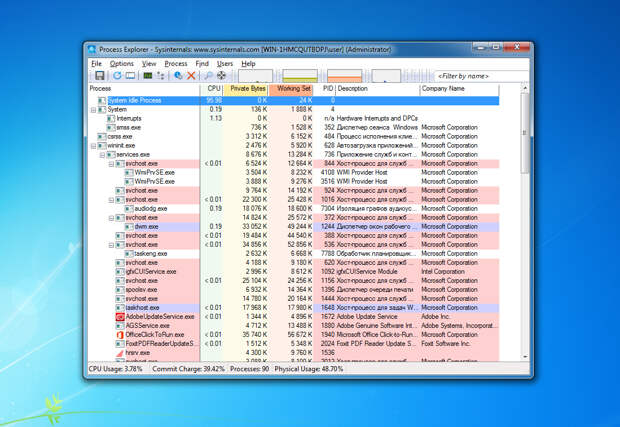Select the taskeng.exe process
Viewport: 620px width, 427px height.
(x=294, y=253)
